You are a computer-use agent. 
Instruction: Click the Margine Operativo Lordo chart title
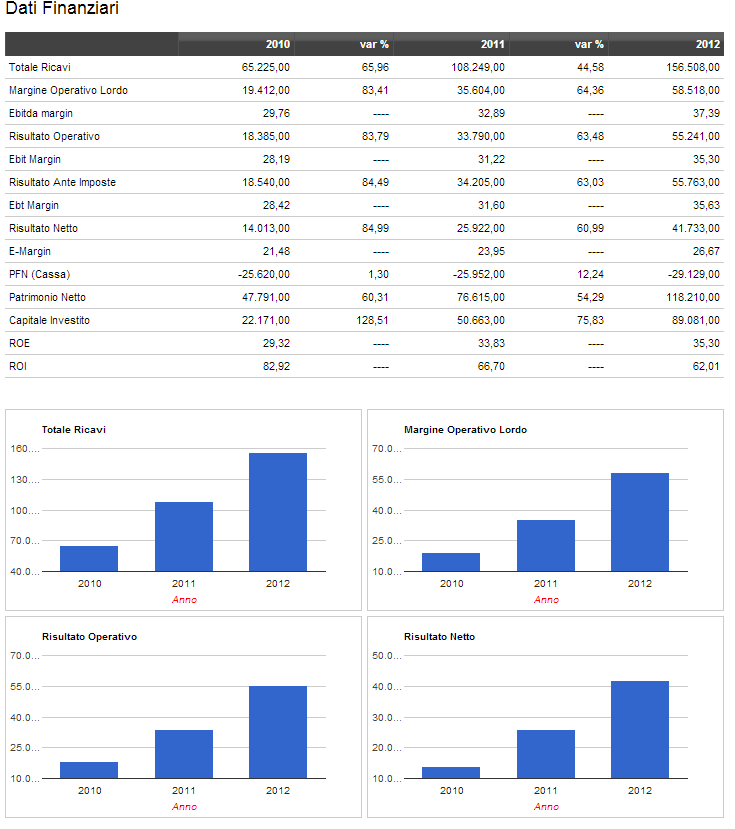465,430
